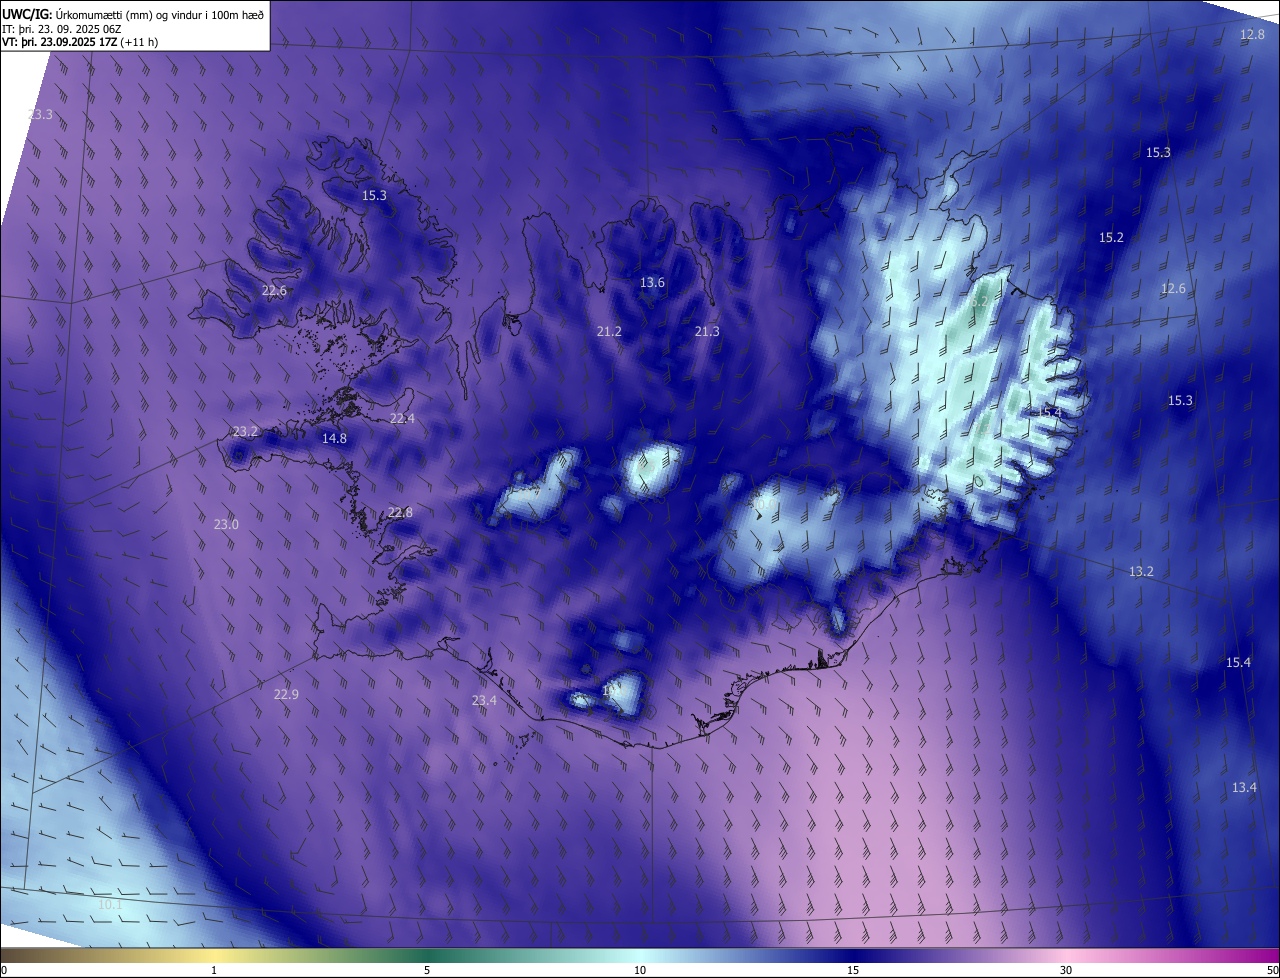Click the map value 21.3

pyautogui.click(x=707, y=331)
